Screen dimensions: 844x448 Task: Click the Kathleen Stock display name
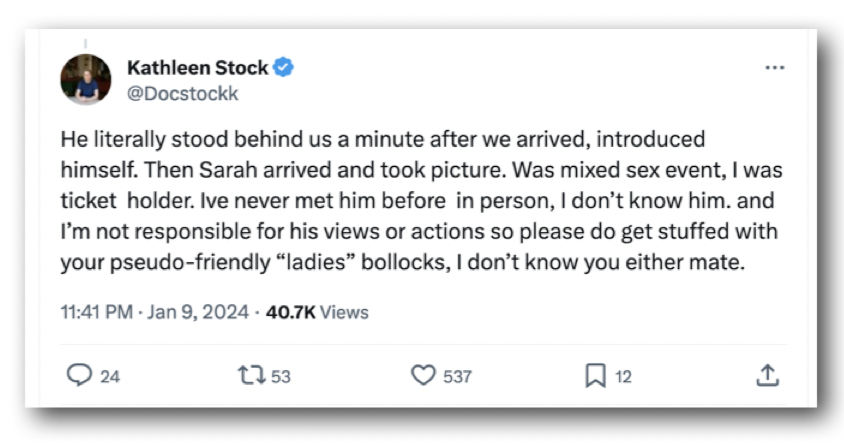tap(198, 68)
